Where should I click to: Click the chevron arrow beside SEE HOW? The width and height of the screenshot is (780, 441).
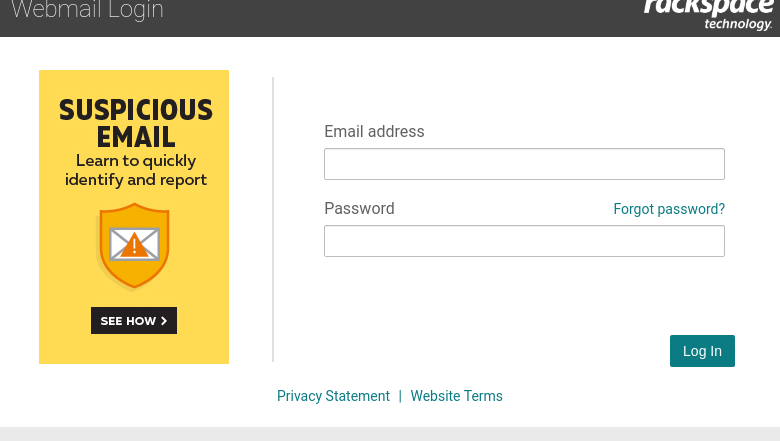(x=164, y=321)
